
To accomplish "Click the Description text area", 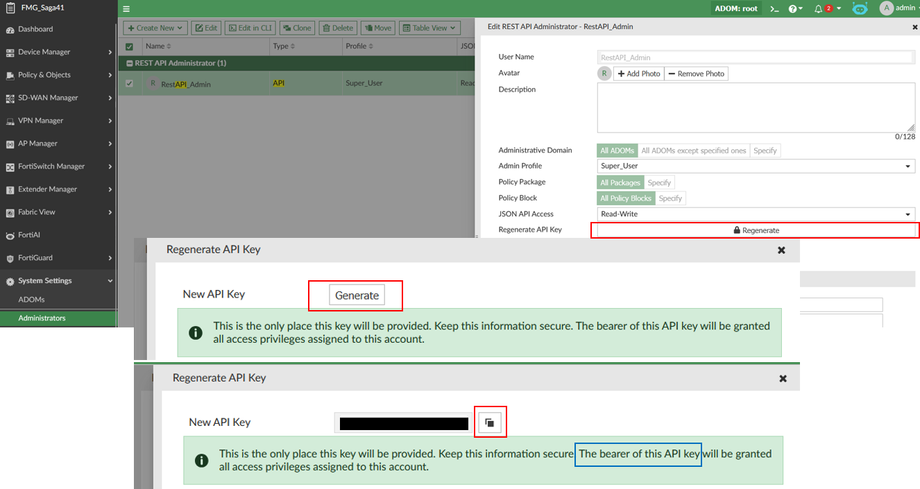I will (x=756, y=107).
